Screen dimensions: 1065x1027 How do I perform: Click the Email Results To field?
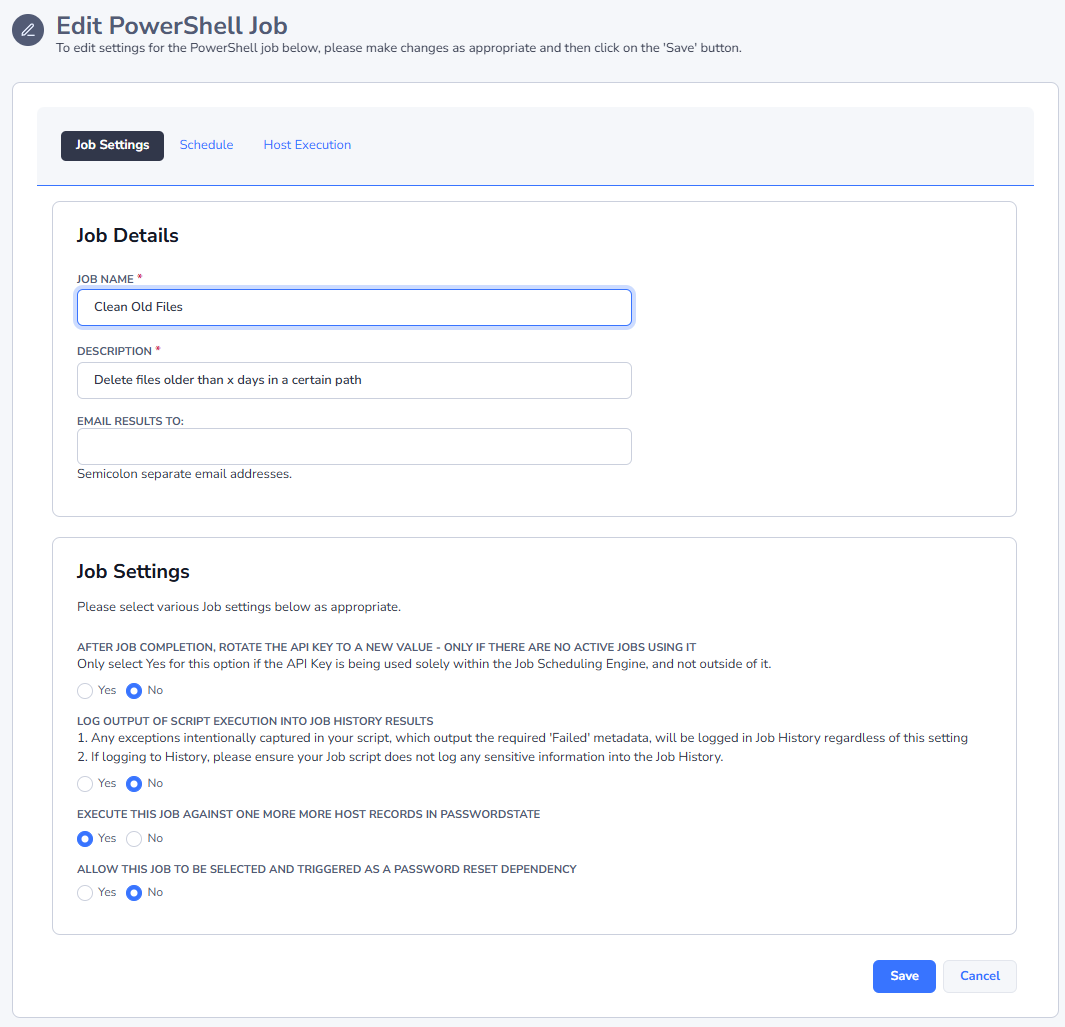point(354,446)
